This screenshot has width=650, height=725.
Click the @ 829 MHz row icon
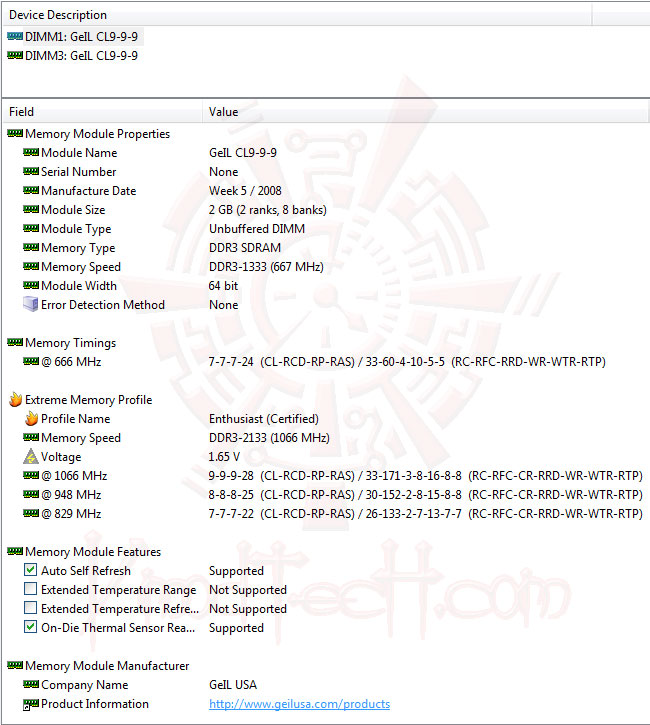click(x=31, y=513)
